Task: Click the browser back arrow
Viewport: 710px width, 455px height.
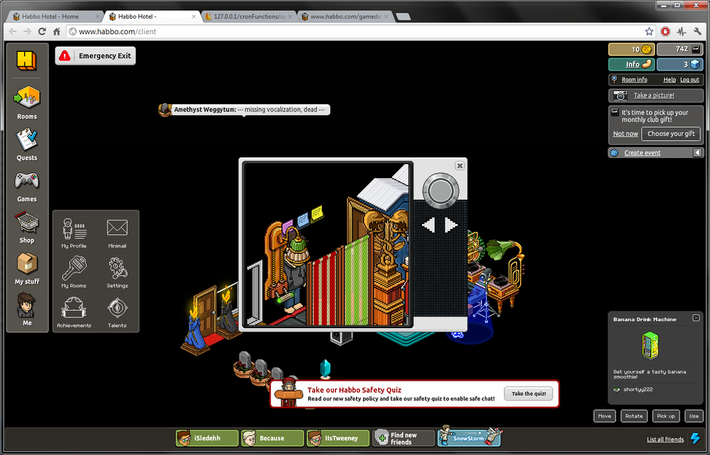Action: tap(13, 31)
